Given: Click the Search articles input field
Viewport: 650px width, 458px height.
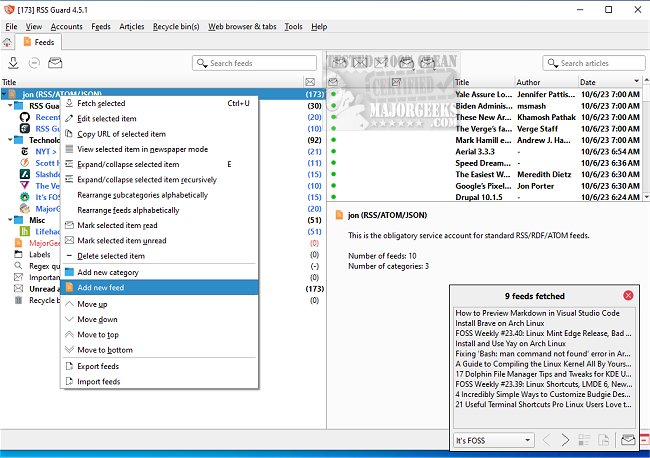Looking at the screenshot, I should pos(596,63).
